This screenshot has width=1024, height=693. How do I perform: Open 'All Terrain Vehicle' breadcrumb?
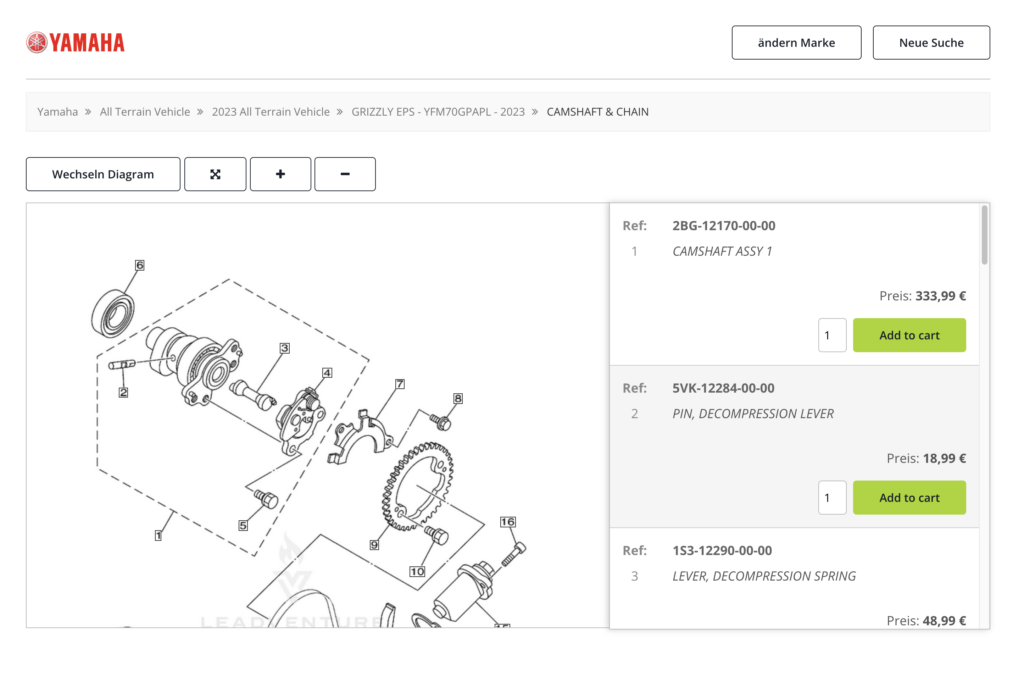145,112
